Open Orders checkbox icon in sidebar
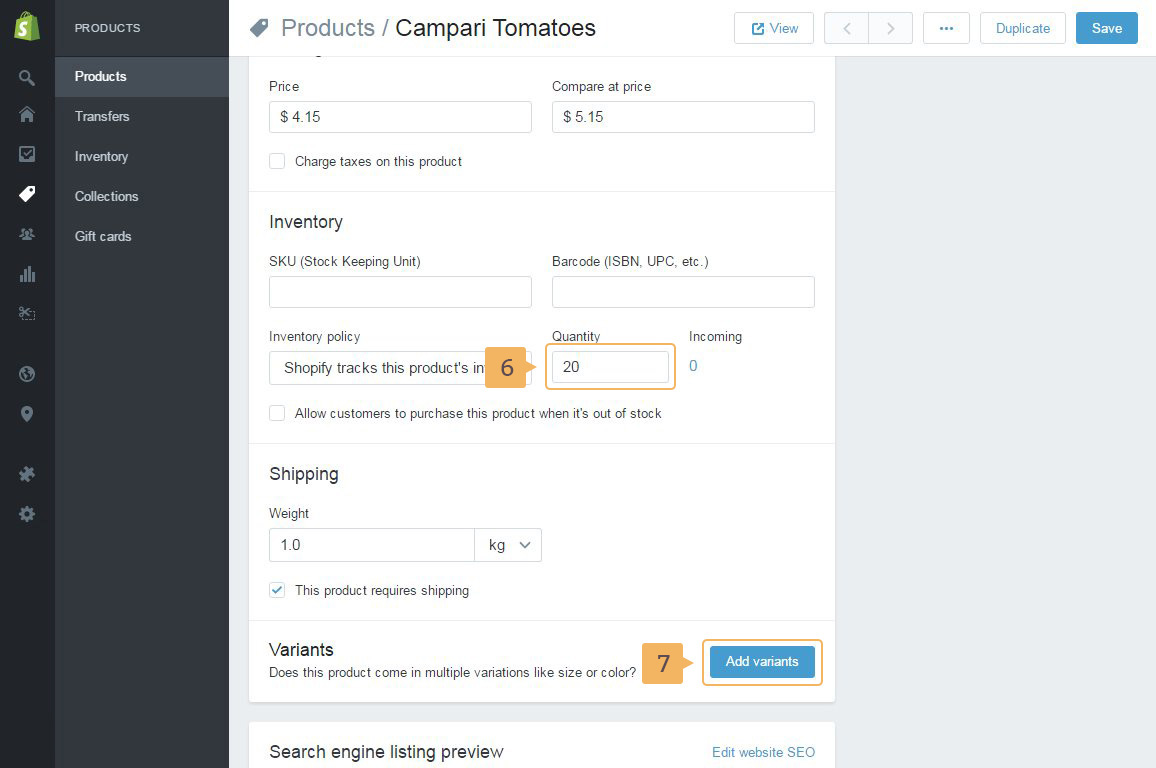 (27, 154)
